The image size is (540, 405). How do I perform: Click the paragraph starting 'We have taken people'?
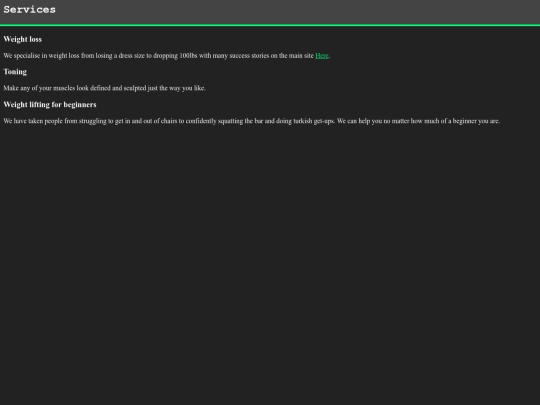252,121
